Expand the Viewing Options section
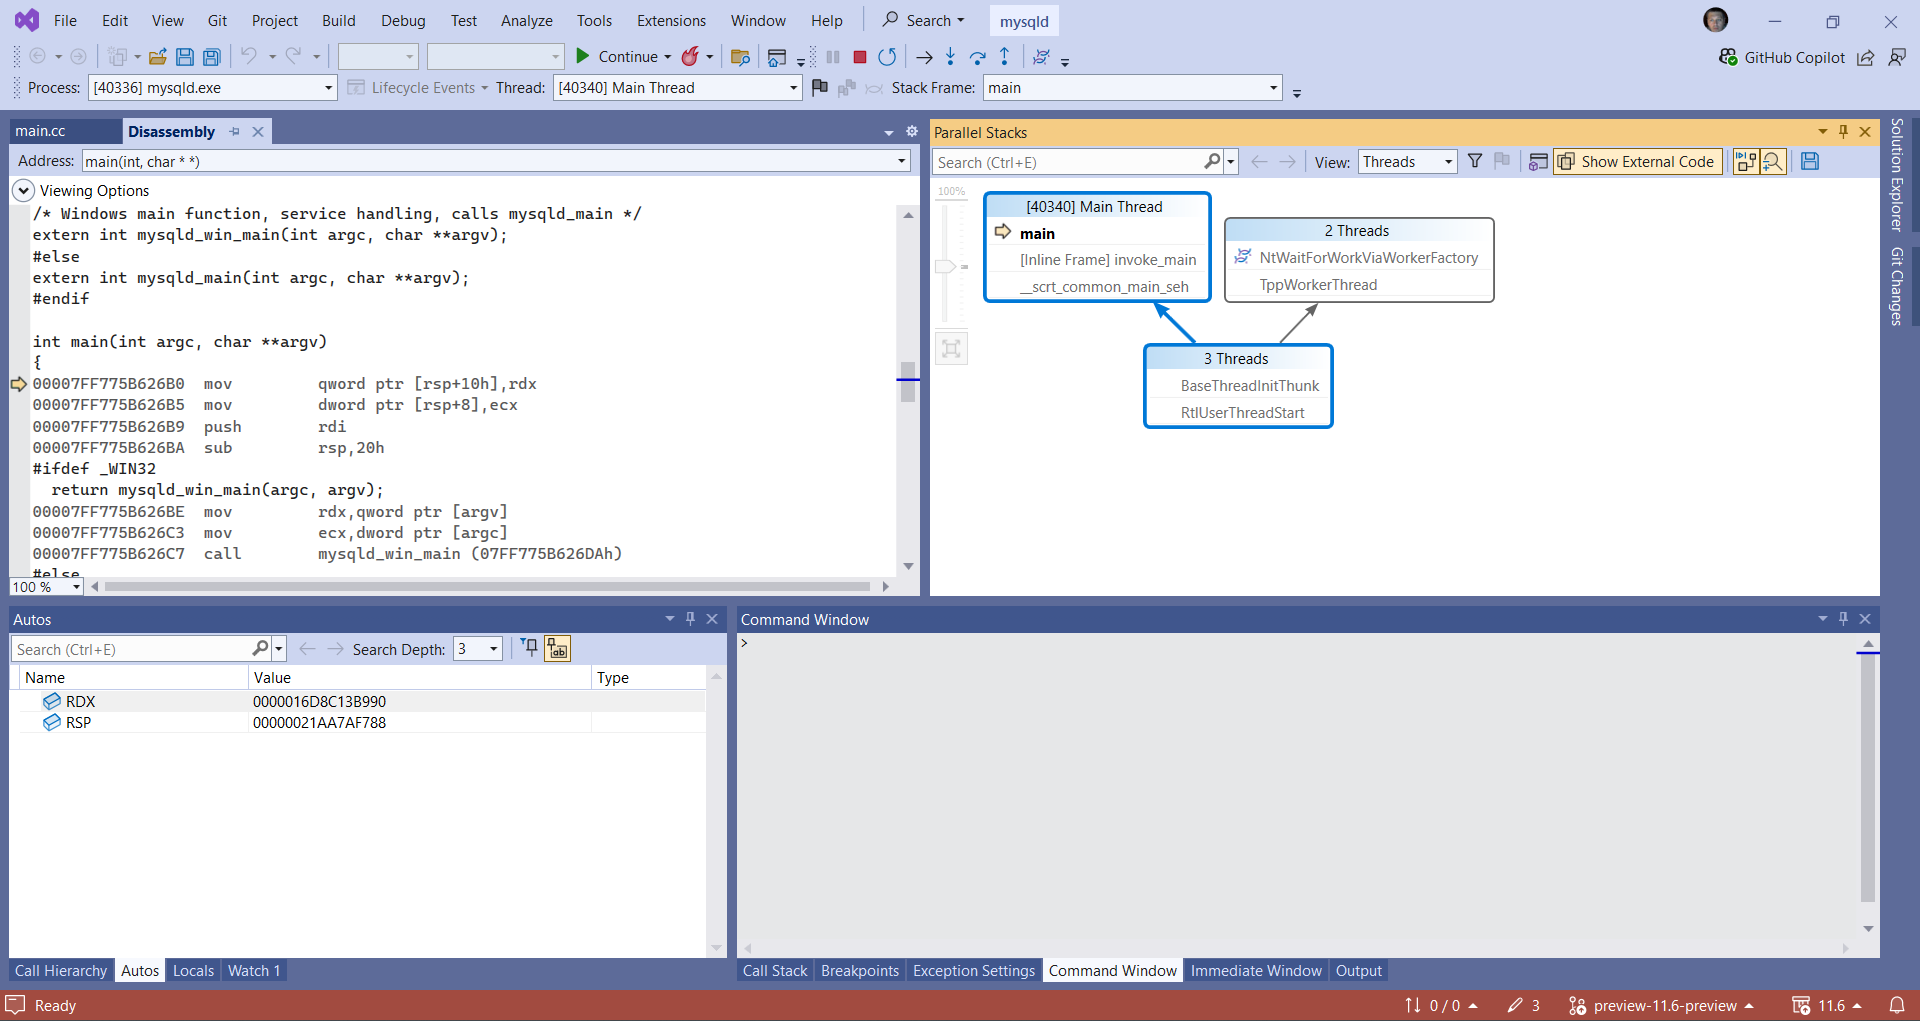 pos(23,191)
